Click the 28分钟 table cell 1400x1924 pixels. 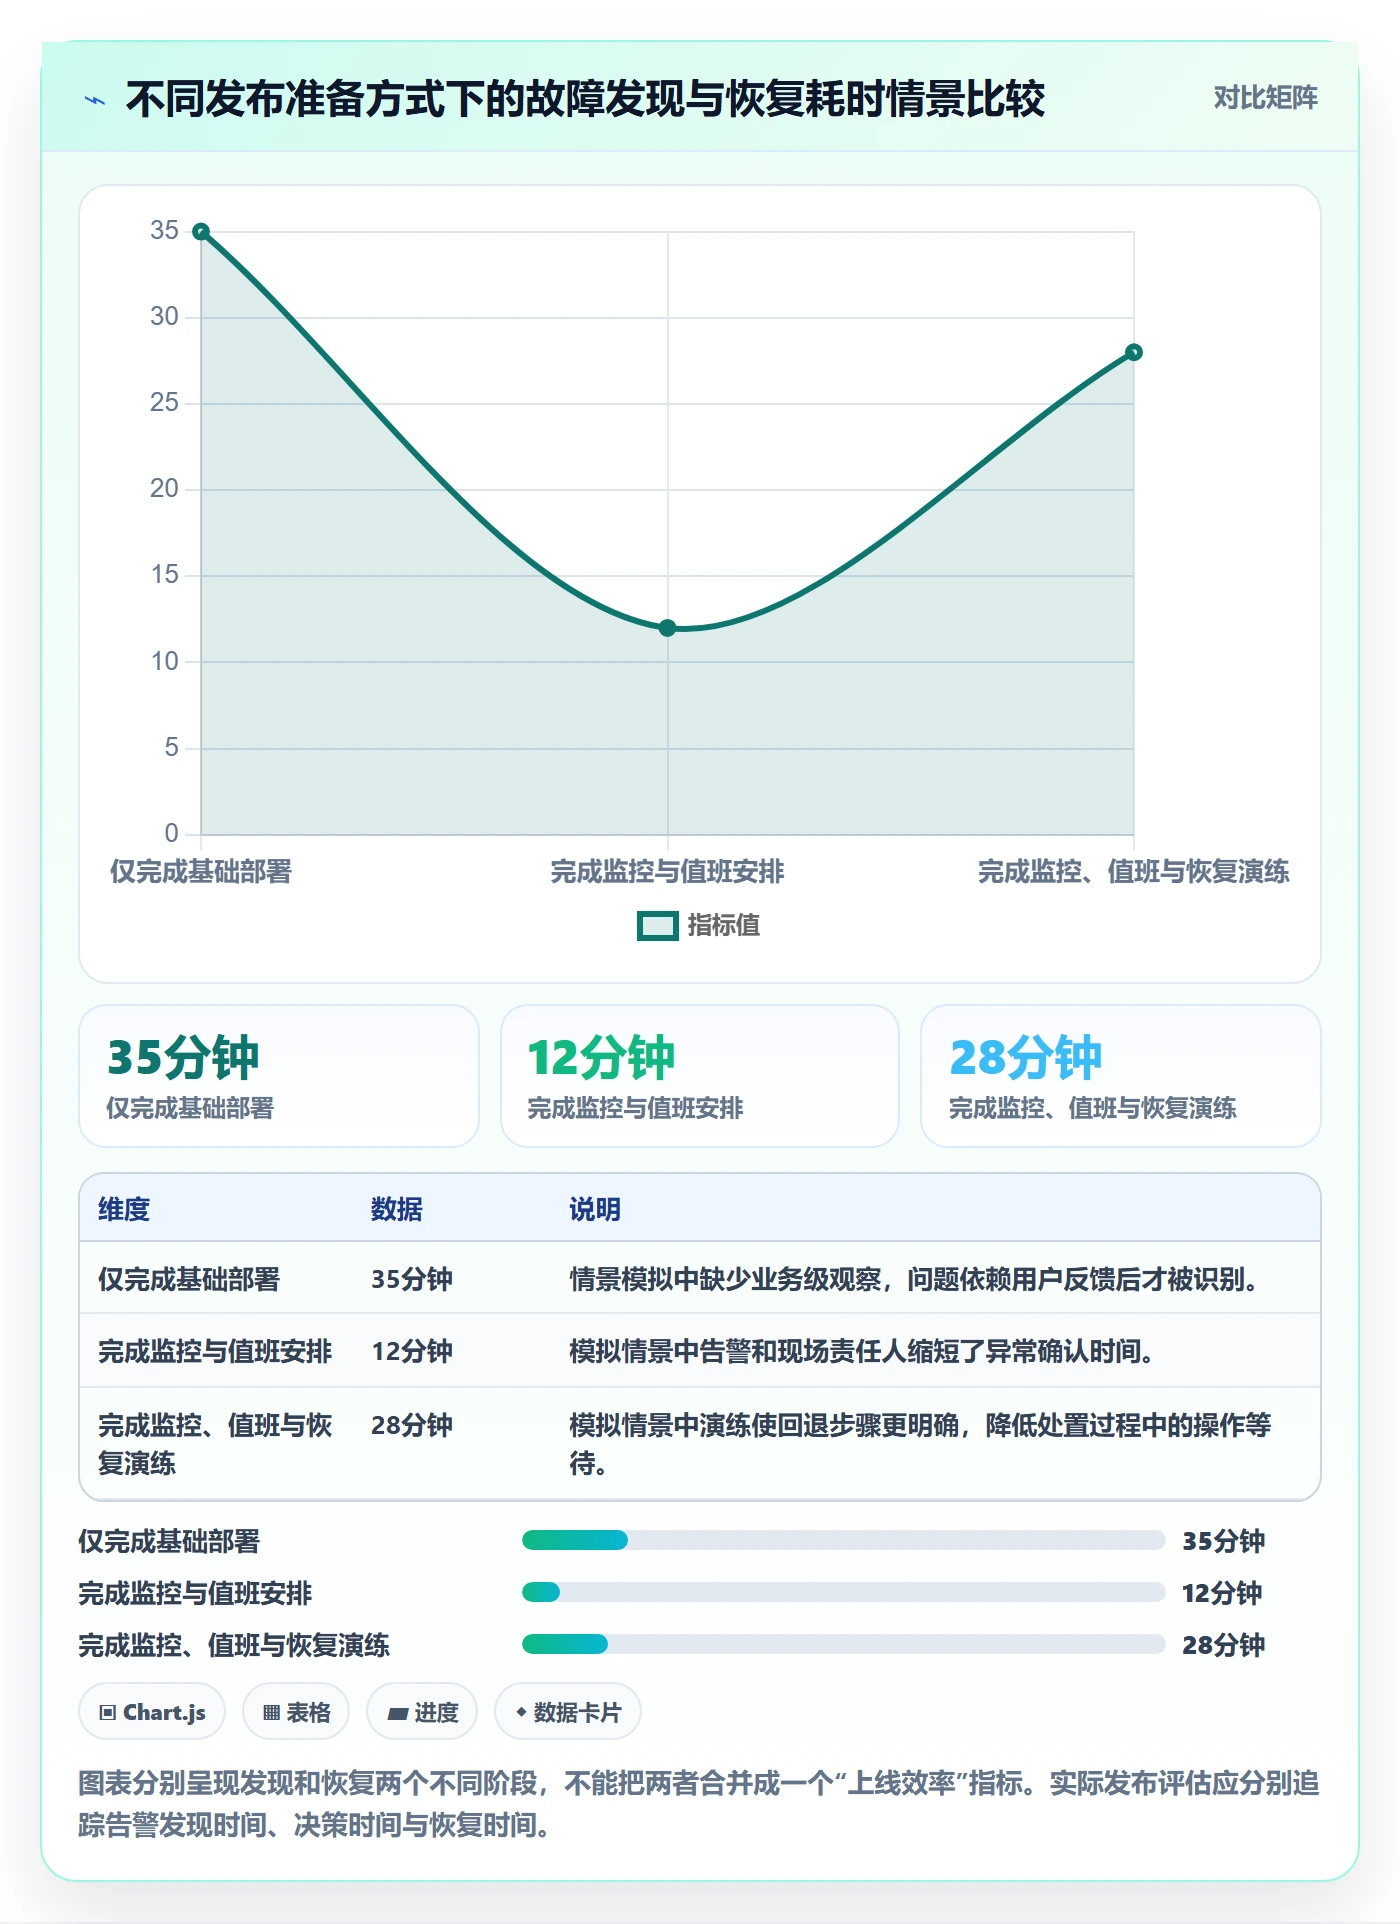point(412,1425)
